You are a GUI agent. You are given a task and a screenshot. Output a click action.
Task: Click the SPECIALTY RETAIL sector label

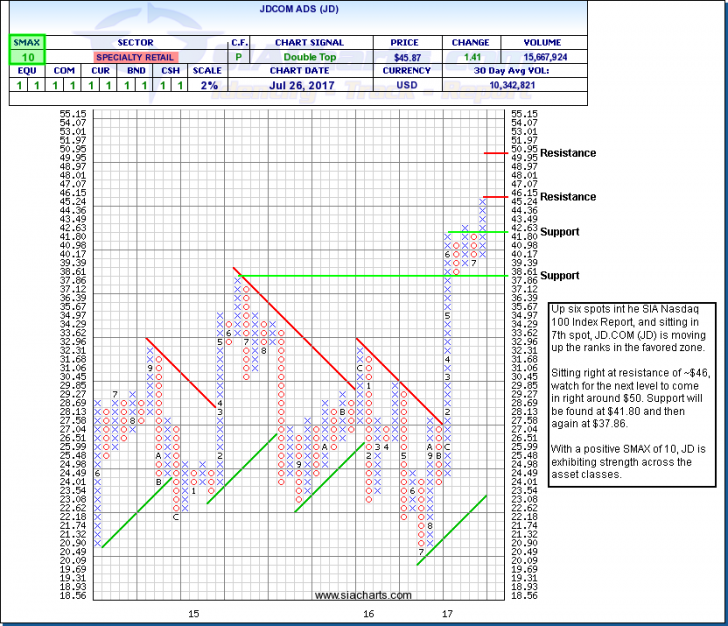(135, 58)
